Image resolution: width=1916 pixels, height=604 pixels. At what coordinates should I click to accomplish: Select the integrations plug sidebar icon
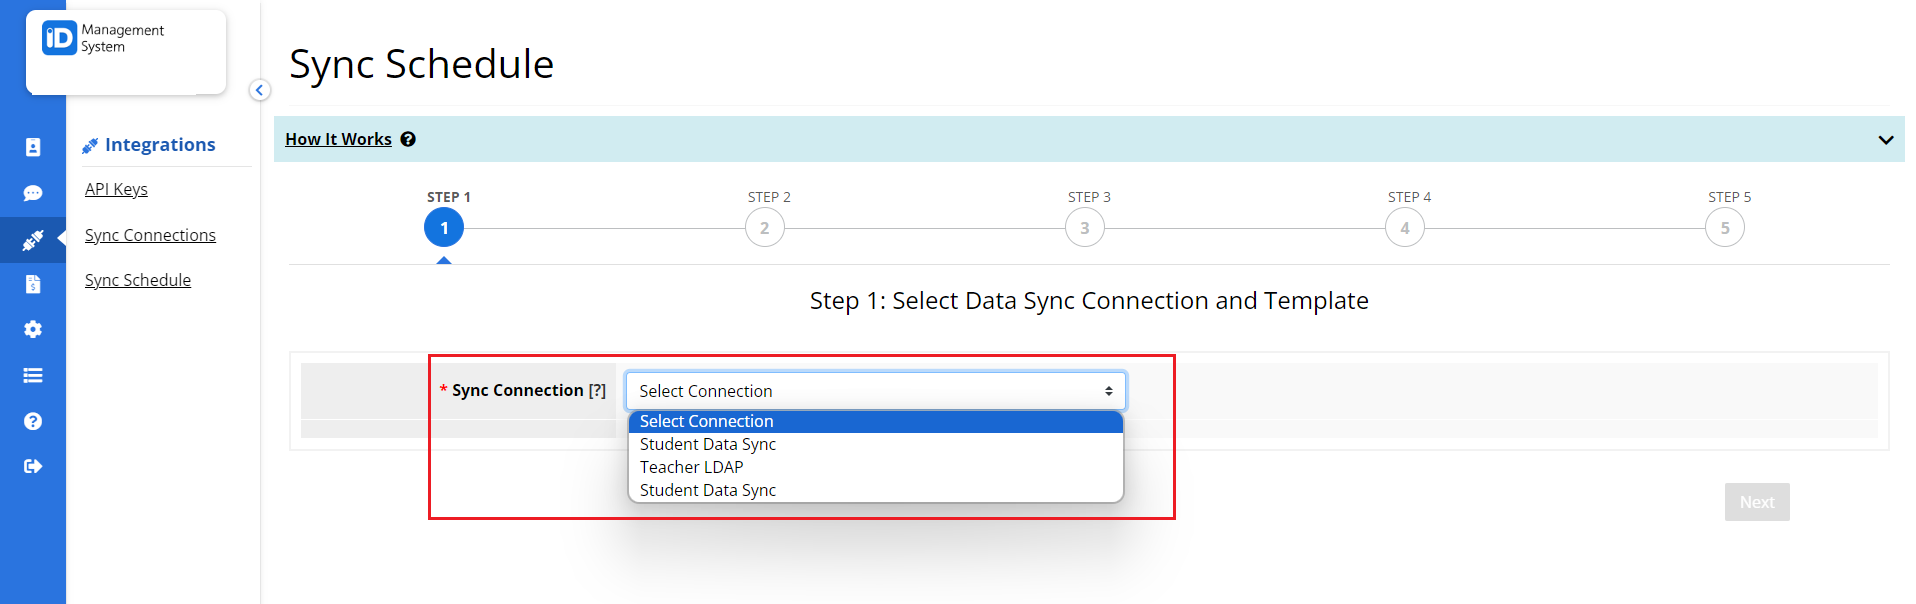tap(33, 240)
